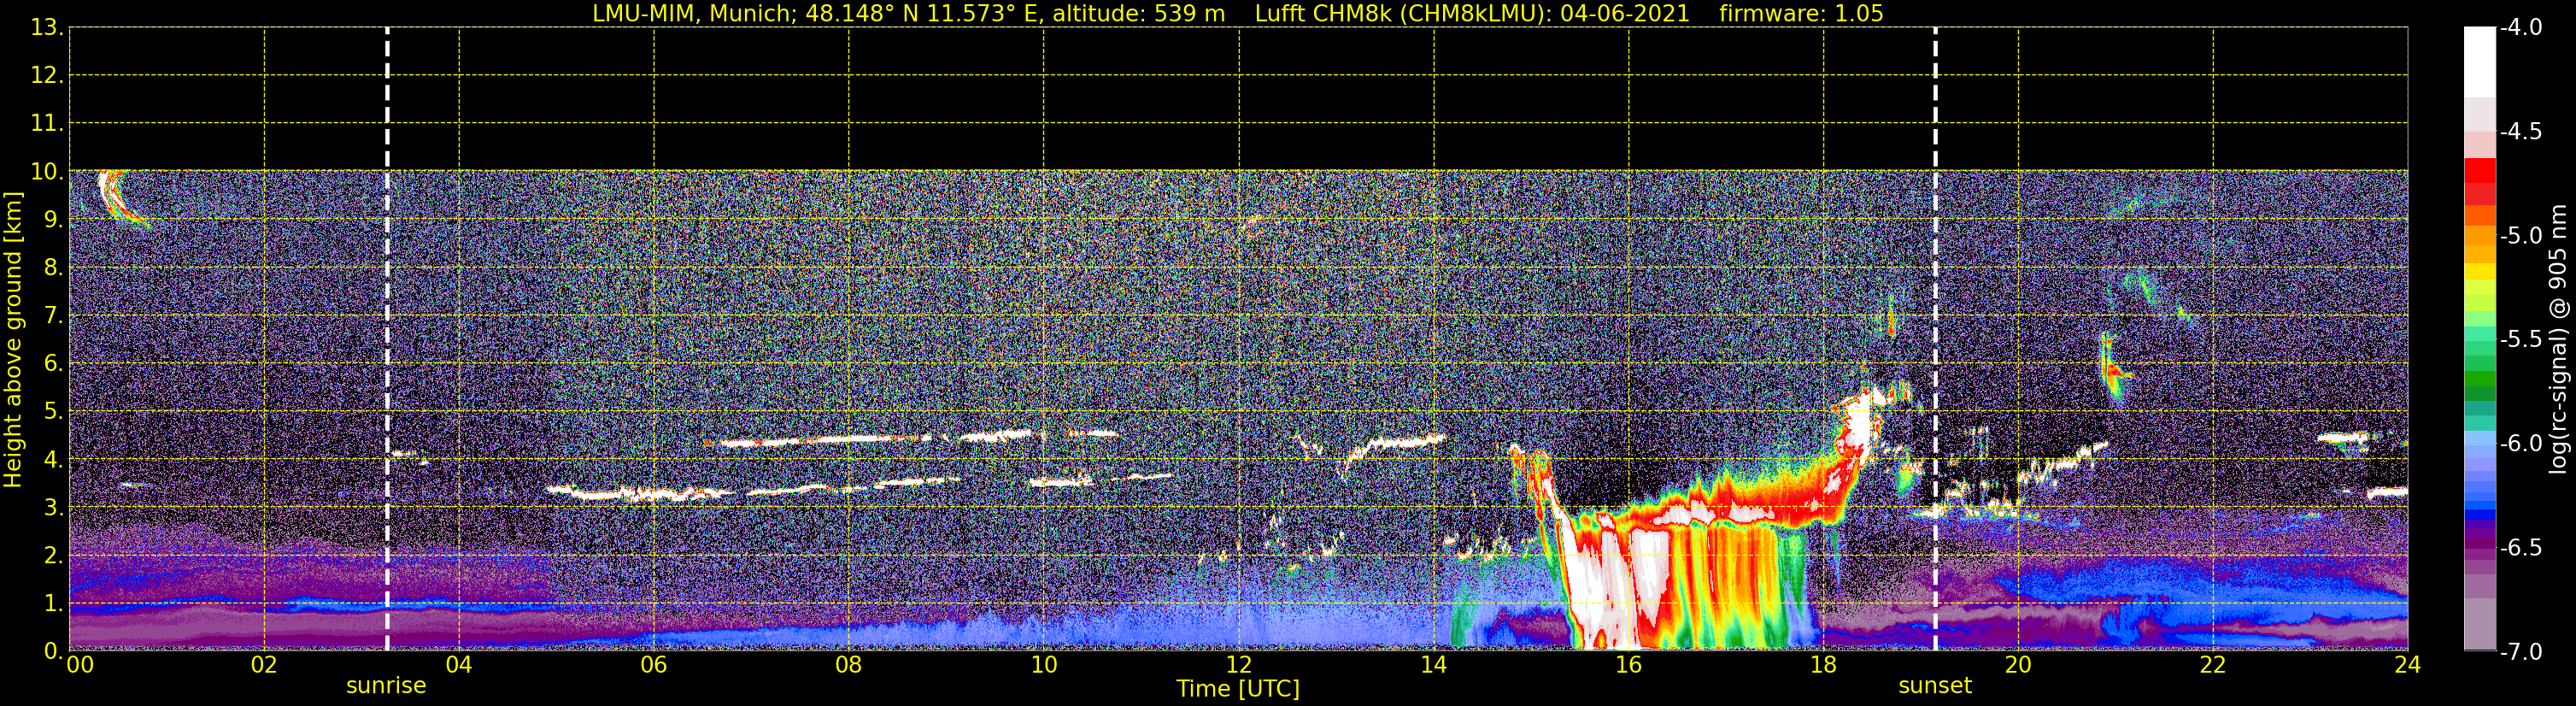Select the green band on the colorbar
Screen dimensions: 2576x706
(x=2479, y=380)
